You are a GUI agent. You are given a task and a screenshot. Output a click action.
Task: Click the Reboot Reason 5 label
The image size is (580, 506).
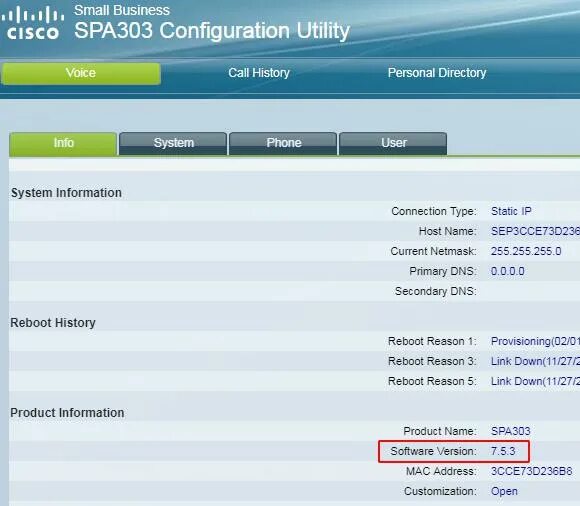[x=432, y=381]
